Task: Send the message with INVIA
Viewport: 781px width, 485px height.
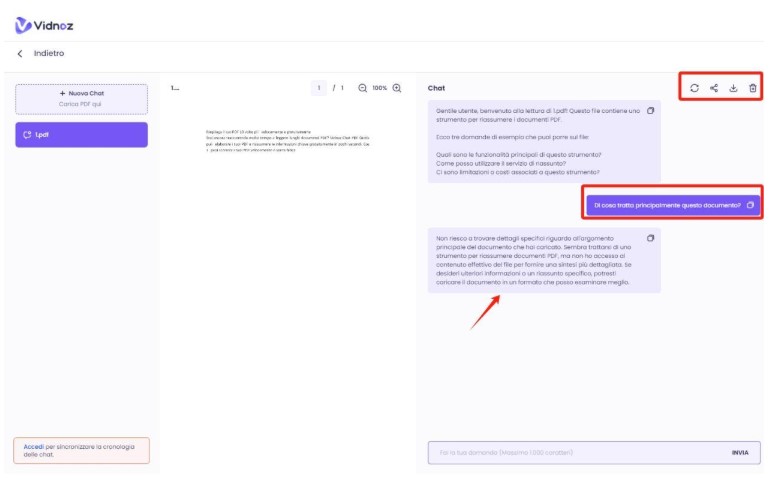Action: pyautogui.click(x=740, y=453)
